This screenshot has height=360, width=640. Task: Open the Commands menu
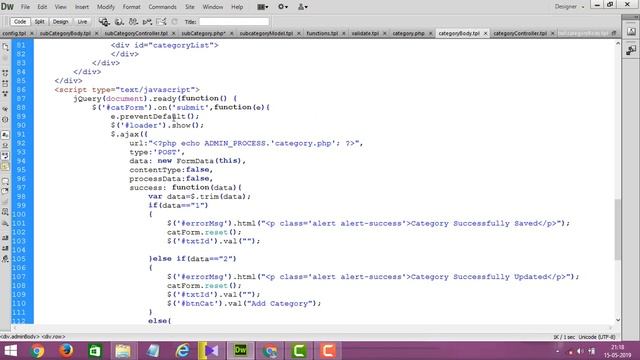pyautogui.click(x=162, y=7)
